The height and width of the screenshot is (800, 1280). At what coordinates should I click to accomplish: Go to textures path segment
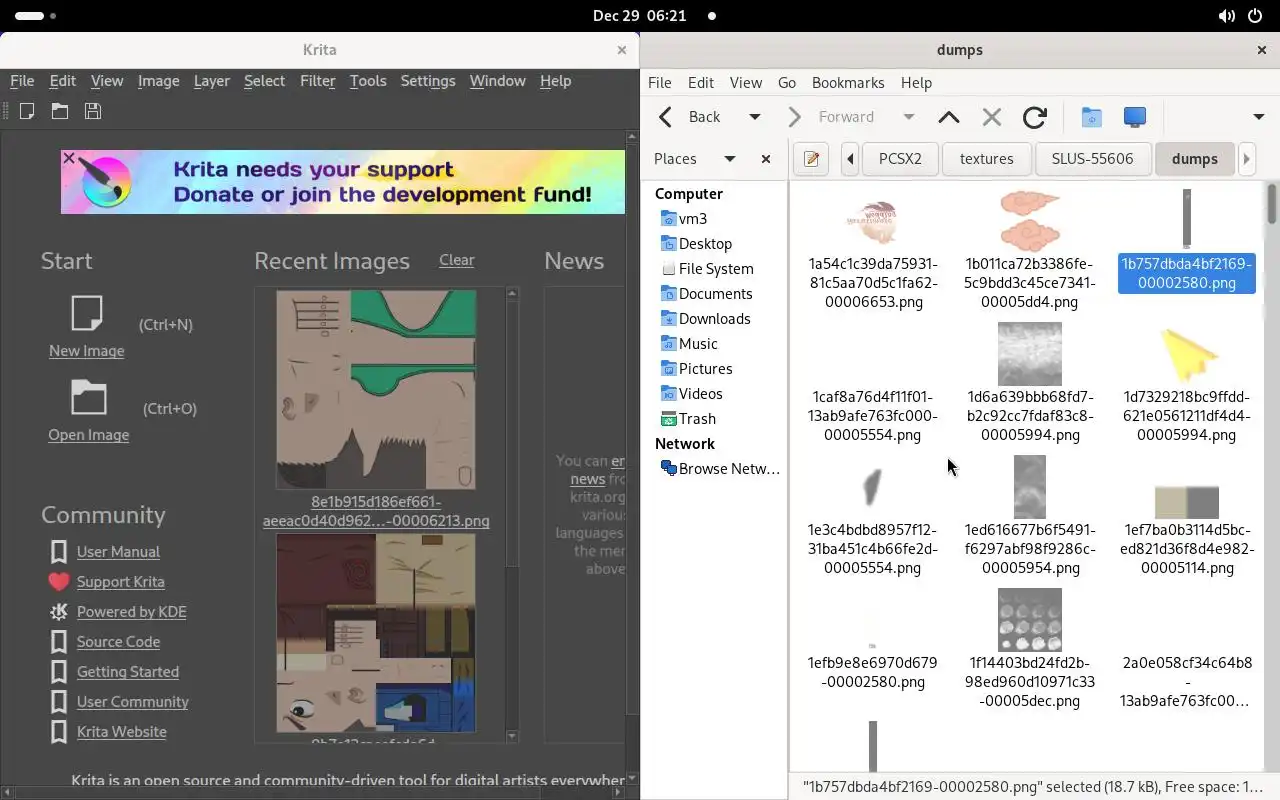[986, 159]
